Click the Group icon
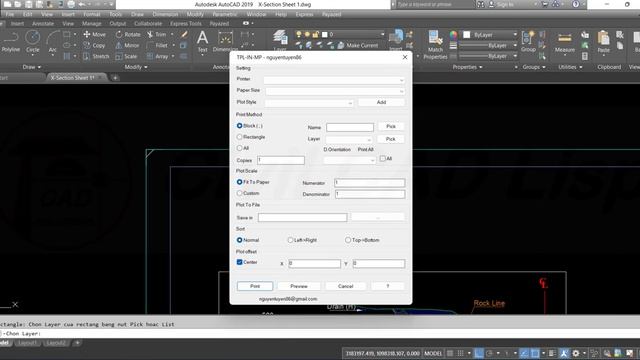The width and height of the screenshot is (640, 360). pyautogui.click(x=528, y=42)
